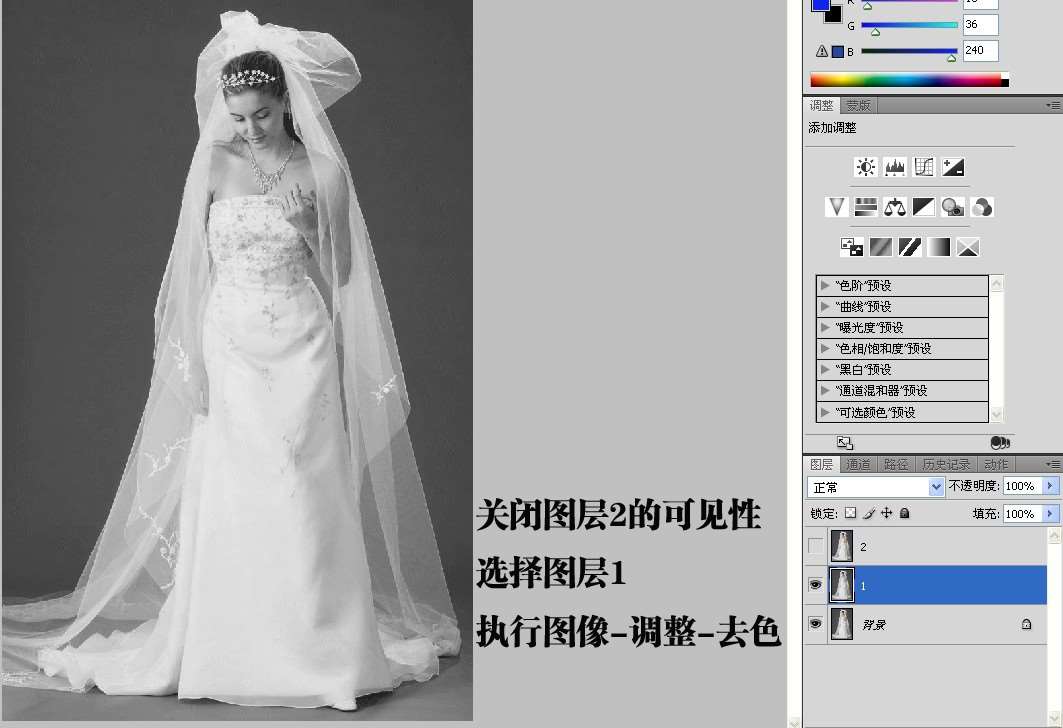
Task: Click the lock all icon in Layers panel
Action: [x=904, y=513]
